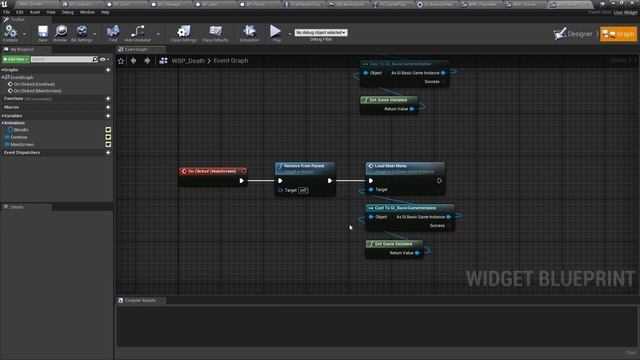Collapse the EventGraph tree node
Screen dimensions: 640x360
coord(3,77)
